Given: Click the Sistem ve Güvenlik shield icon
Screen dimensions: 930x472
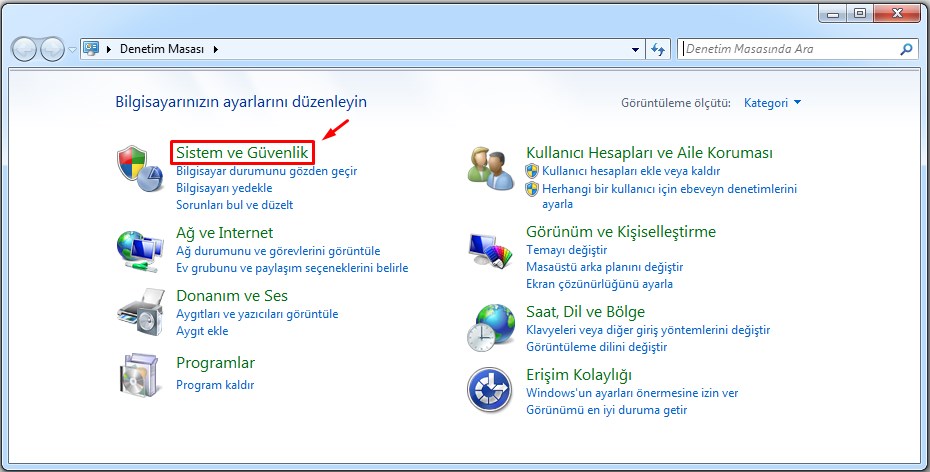Looking at the screenshot, I should coord(139,167).
